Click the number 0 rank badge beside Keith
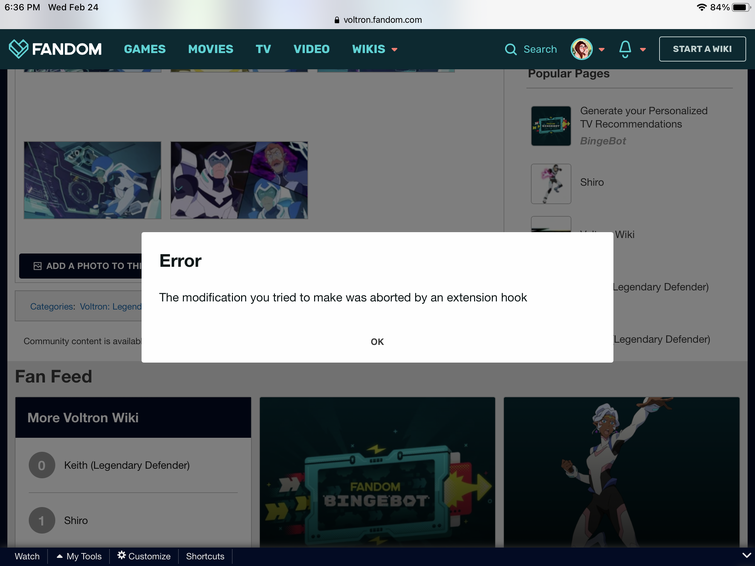The image size is (755, 566). pos(42,465)
